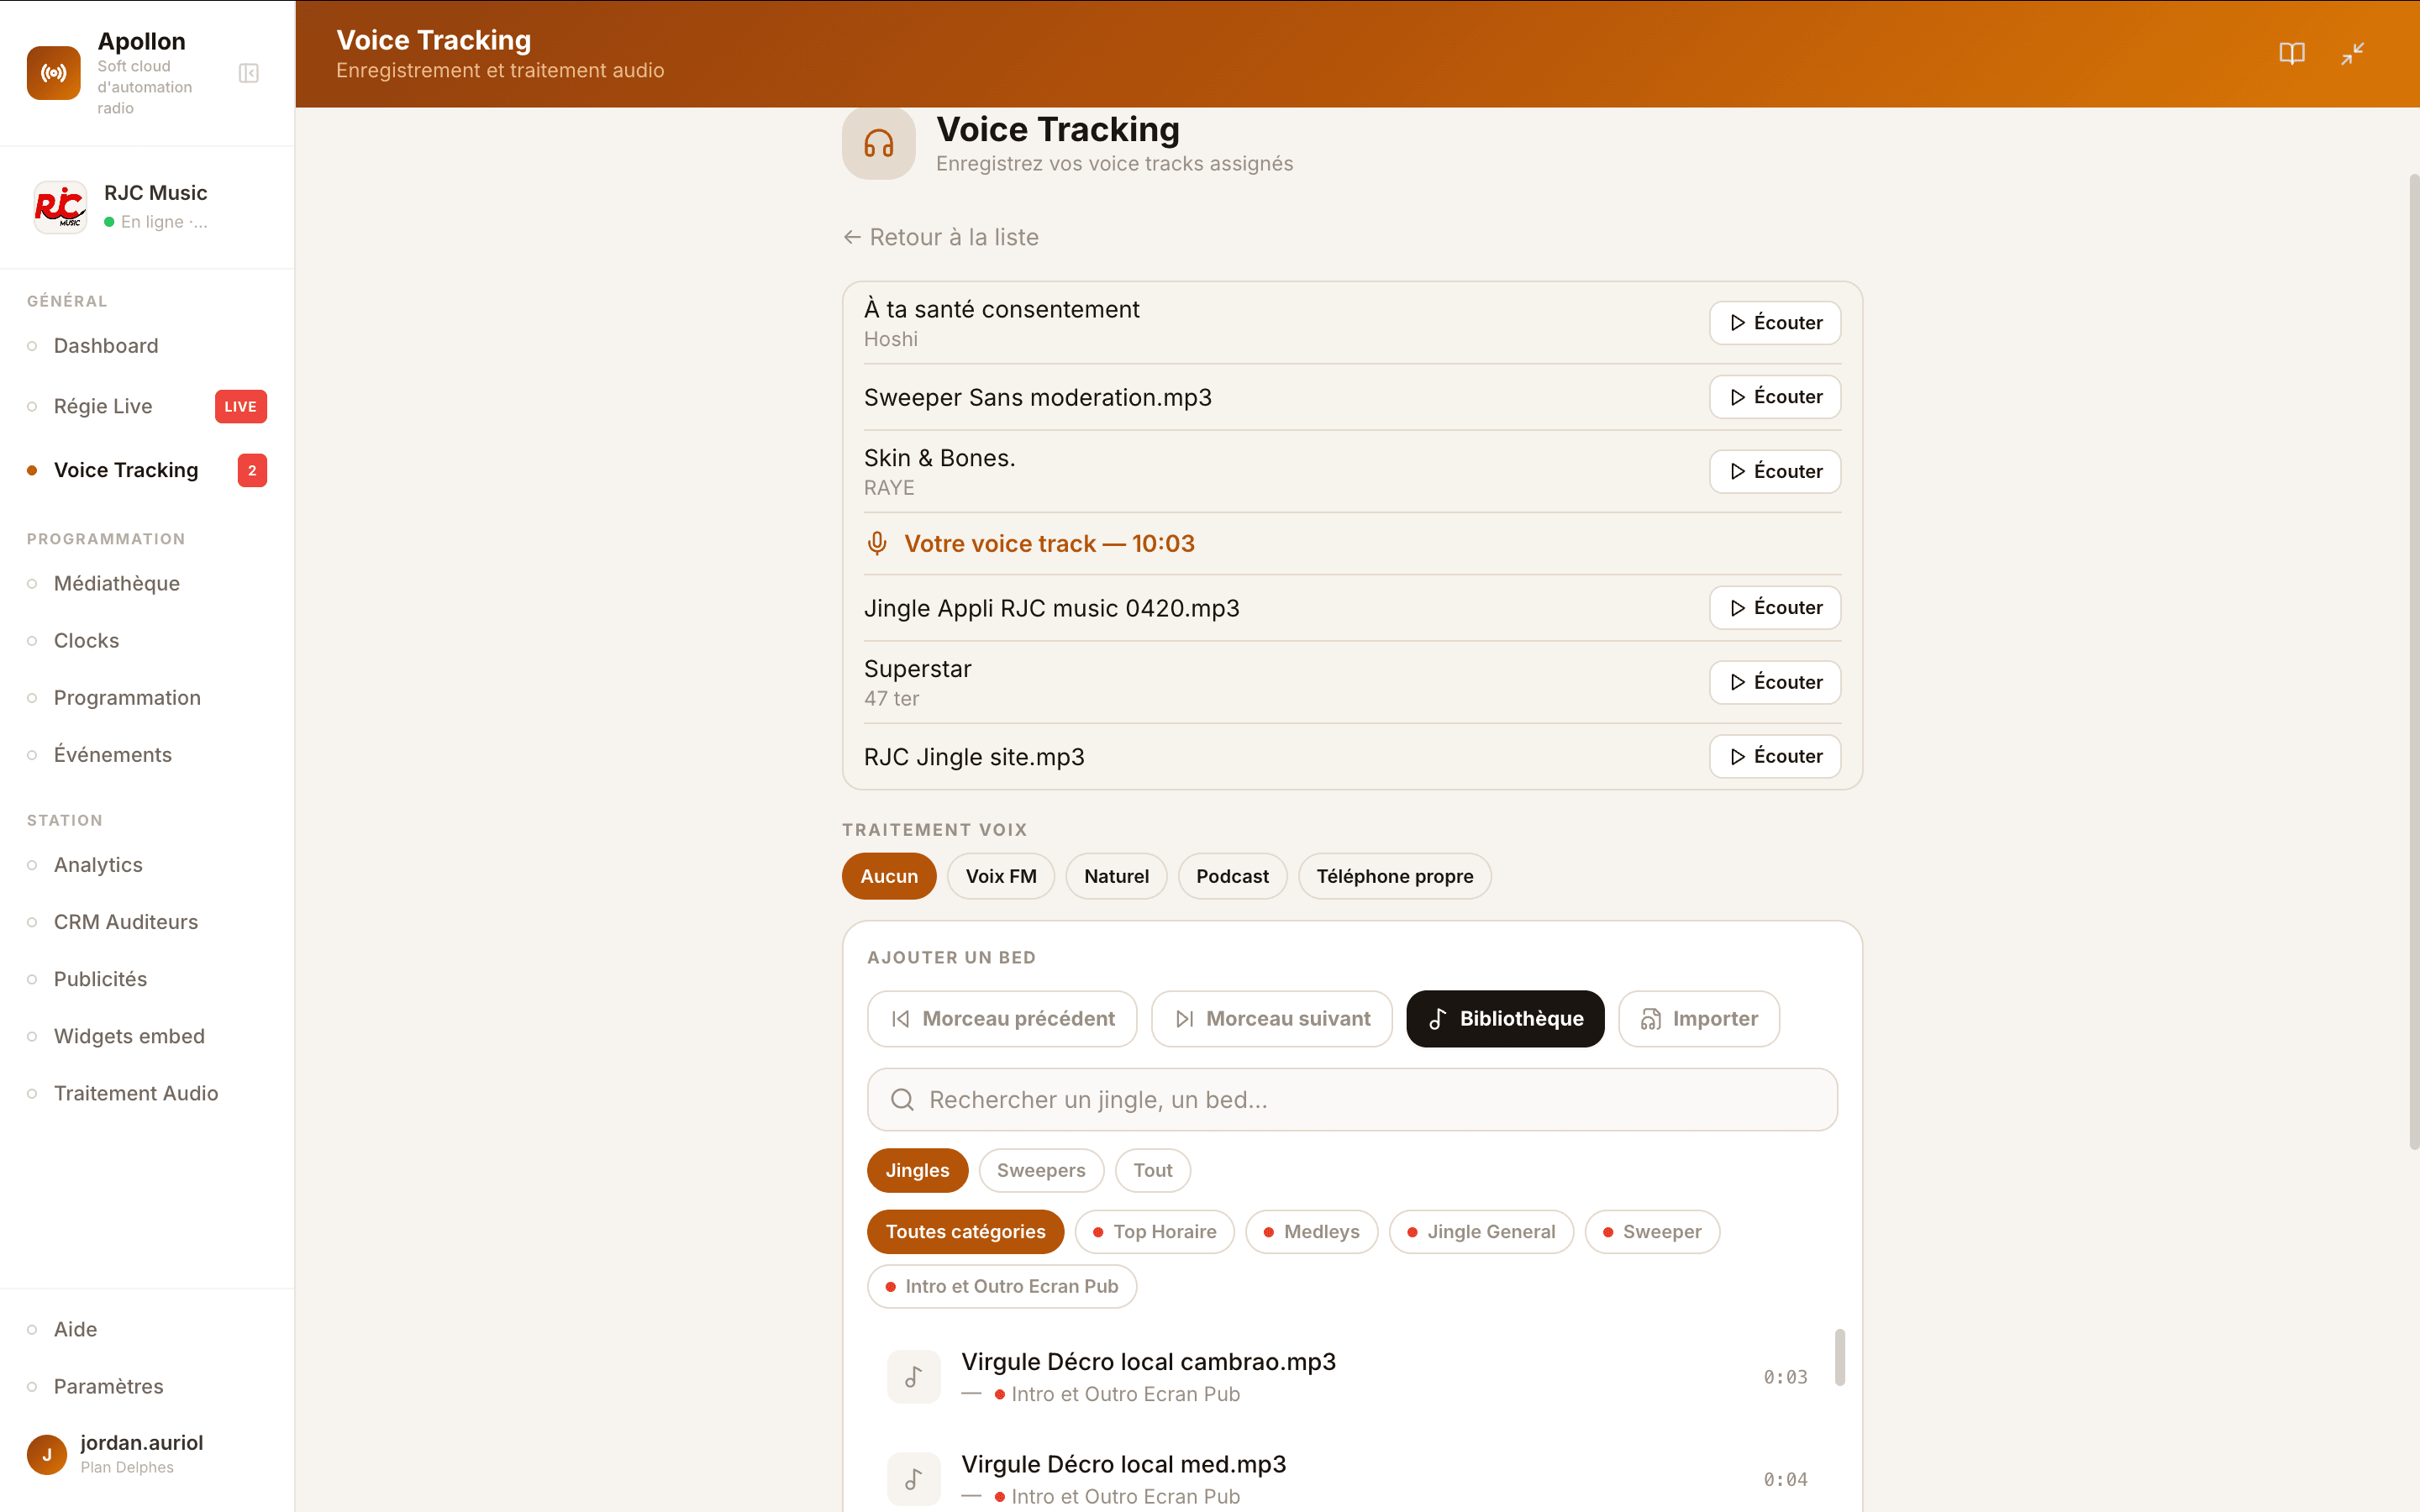Listen to Superstar by 47 ter
This screenshot has height=1512, width=2420.
(x=1775, y=682)
